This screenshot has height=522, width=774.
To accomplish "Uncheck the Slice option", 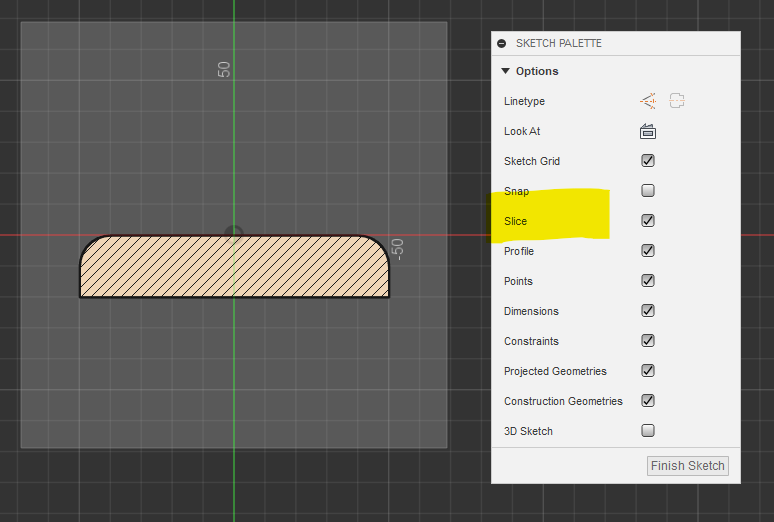I will click(648, 221).
